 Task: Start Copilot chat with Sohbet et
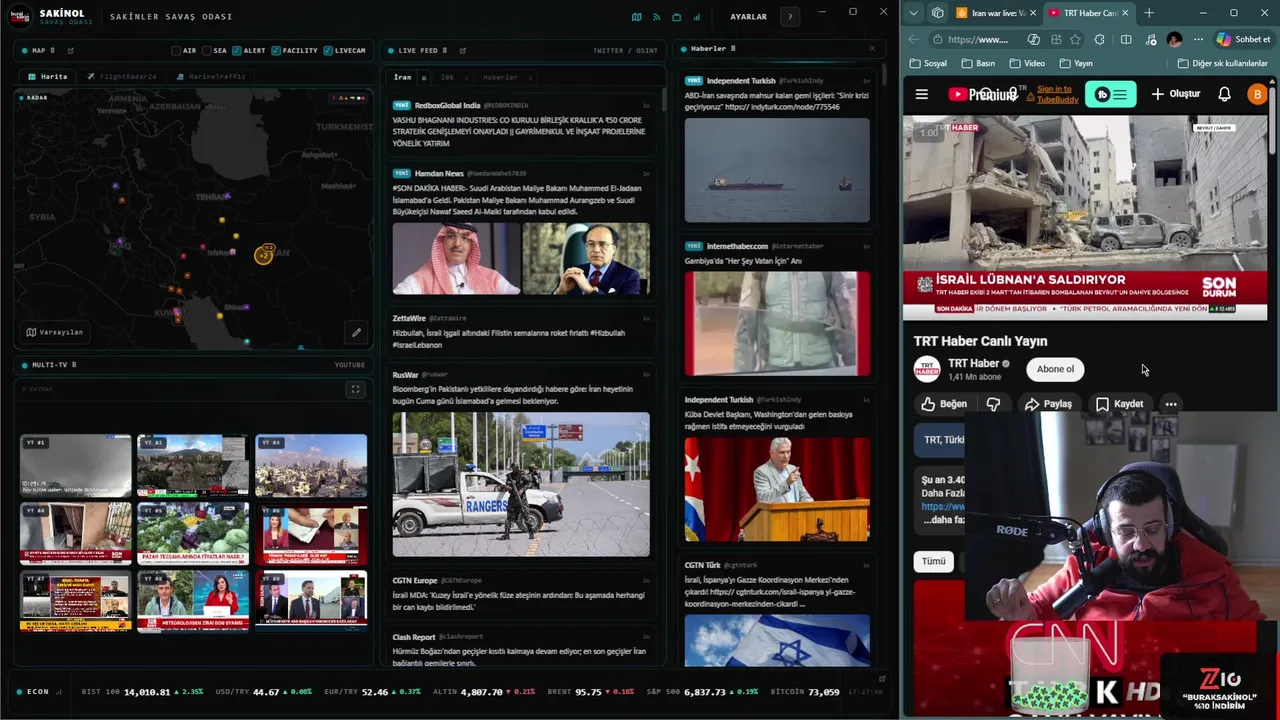(1243, 39)
